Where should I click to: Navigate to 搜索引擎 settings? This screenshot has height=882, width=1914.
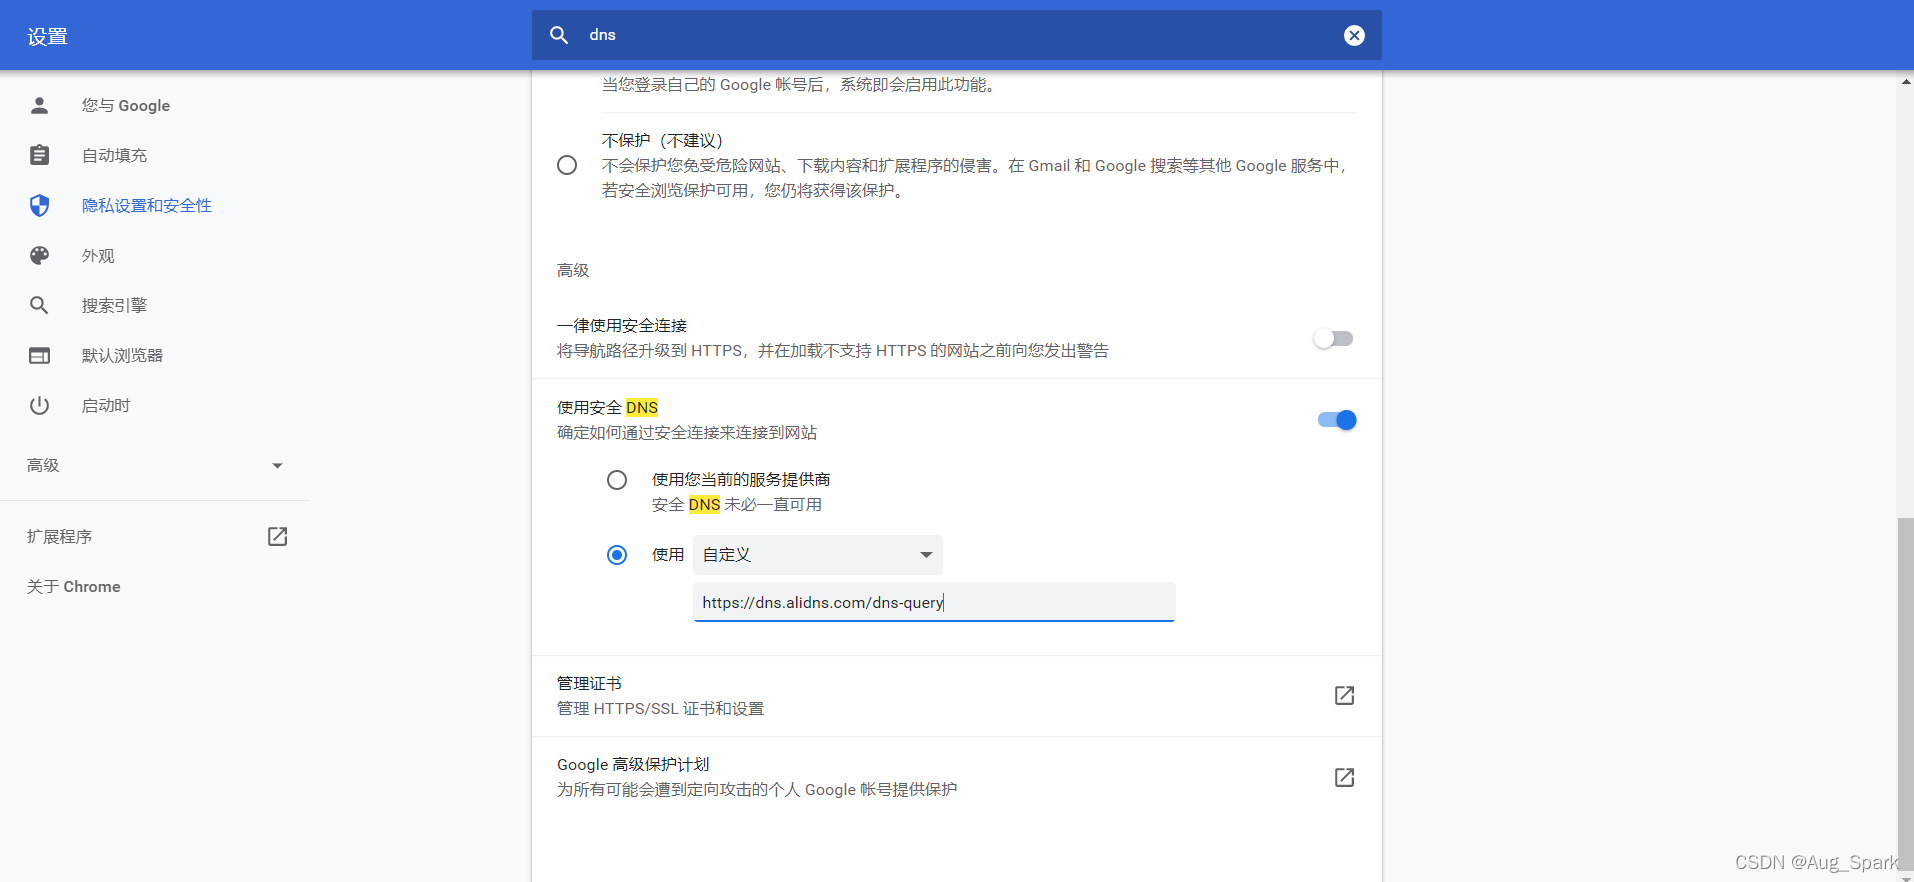click(114, 305)
